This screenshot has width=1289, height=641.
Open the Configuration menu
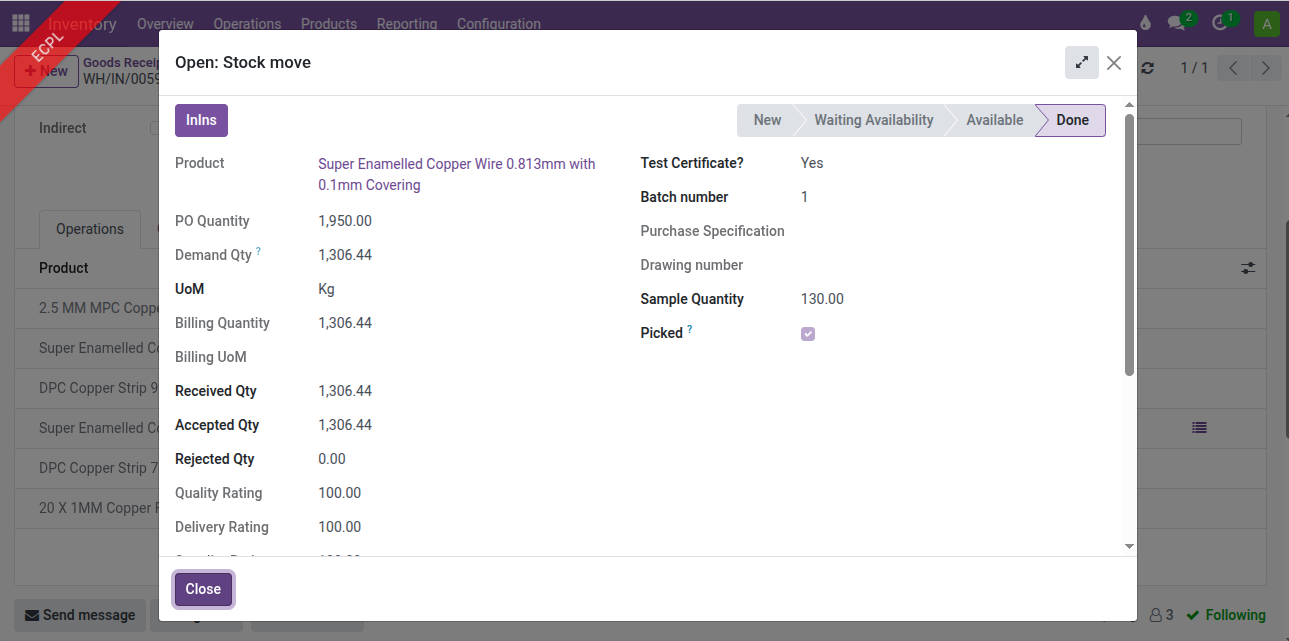pyautogui.click(x=498, y=24)
